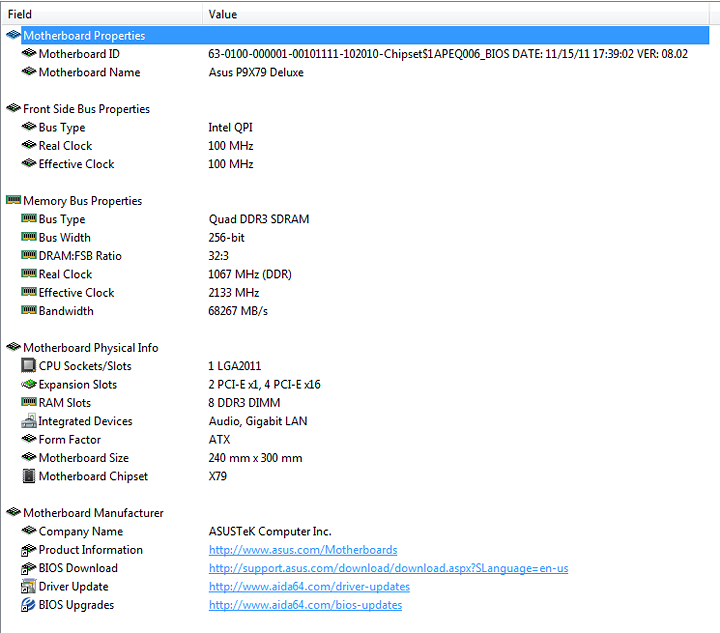Click the Motherboard ID row icon

28,53
